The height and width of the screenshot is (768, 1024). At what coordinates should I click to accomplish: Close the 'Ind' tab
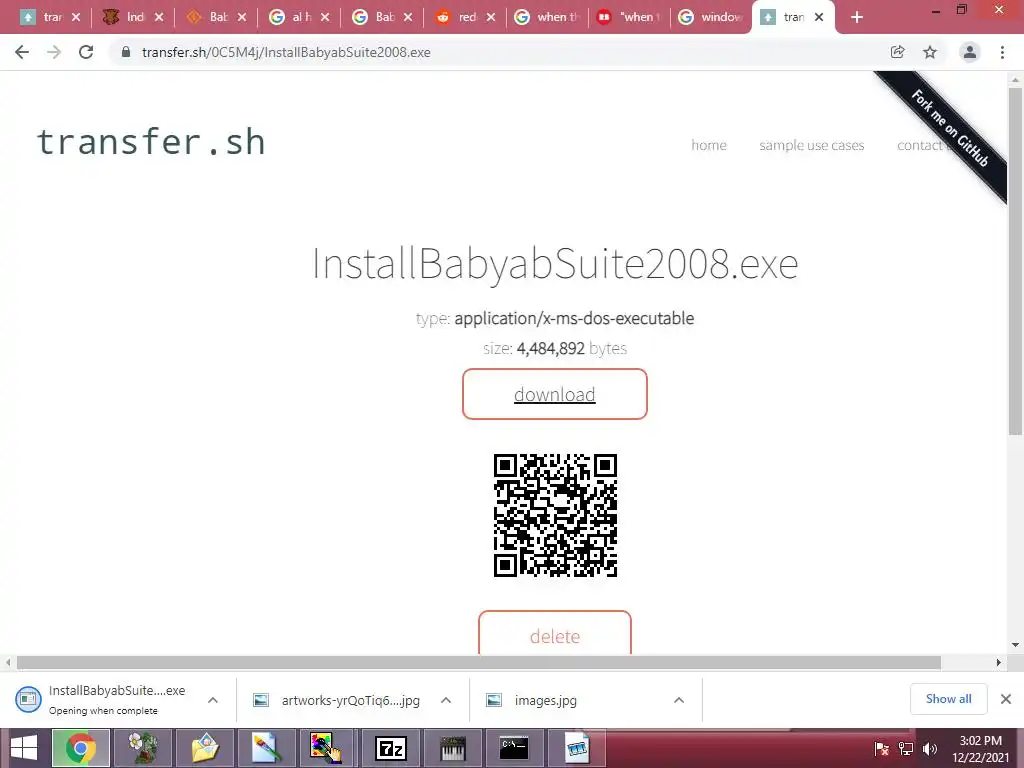[x=159, y=18]
